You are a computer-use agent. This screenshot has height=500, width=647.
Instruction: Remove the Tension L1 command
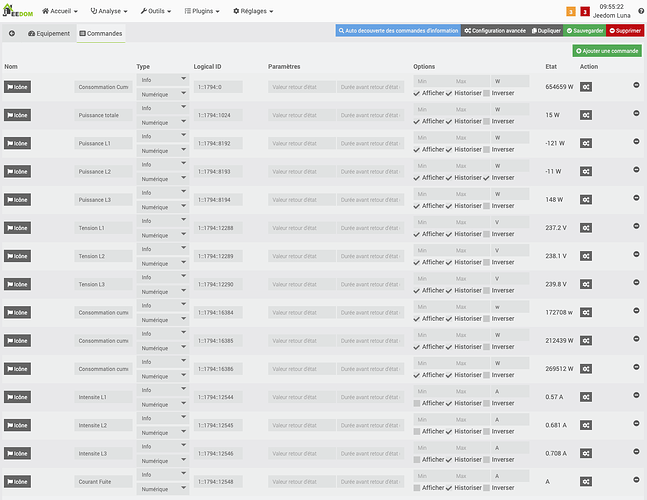636,226
